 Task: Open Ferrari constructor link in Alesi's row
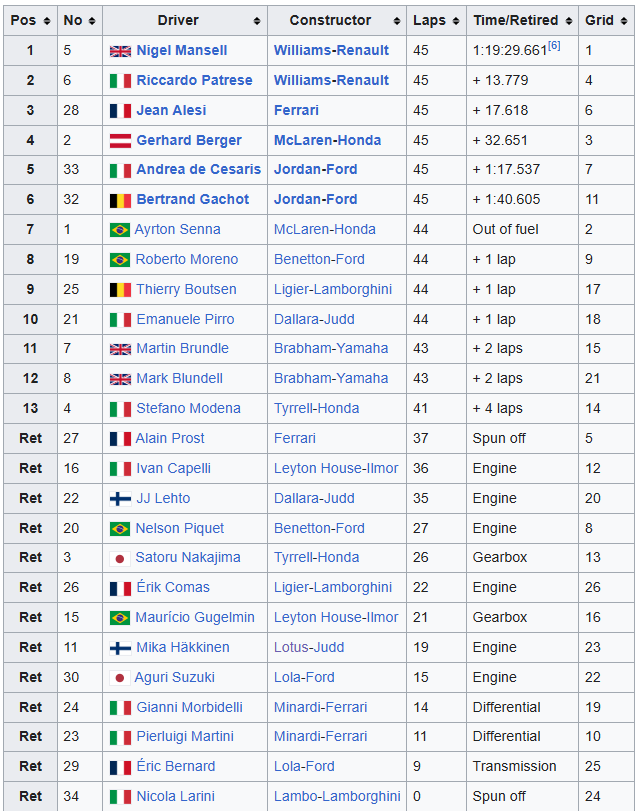click(x=296, y=110)
